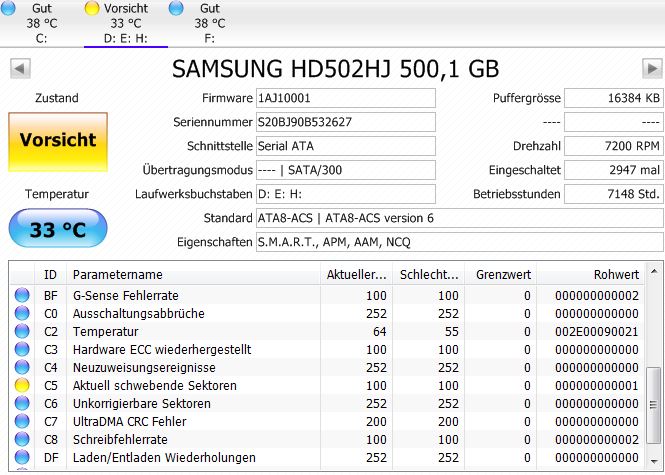Go to previous disk with left arrow

[20, 69]
